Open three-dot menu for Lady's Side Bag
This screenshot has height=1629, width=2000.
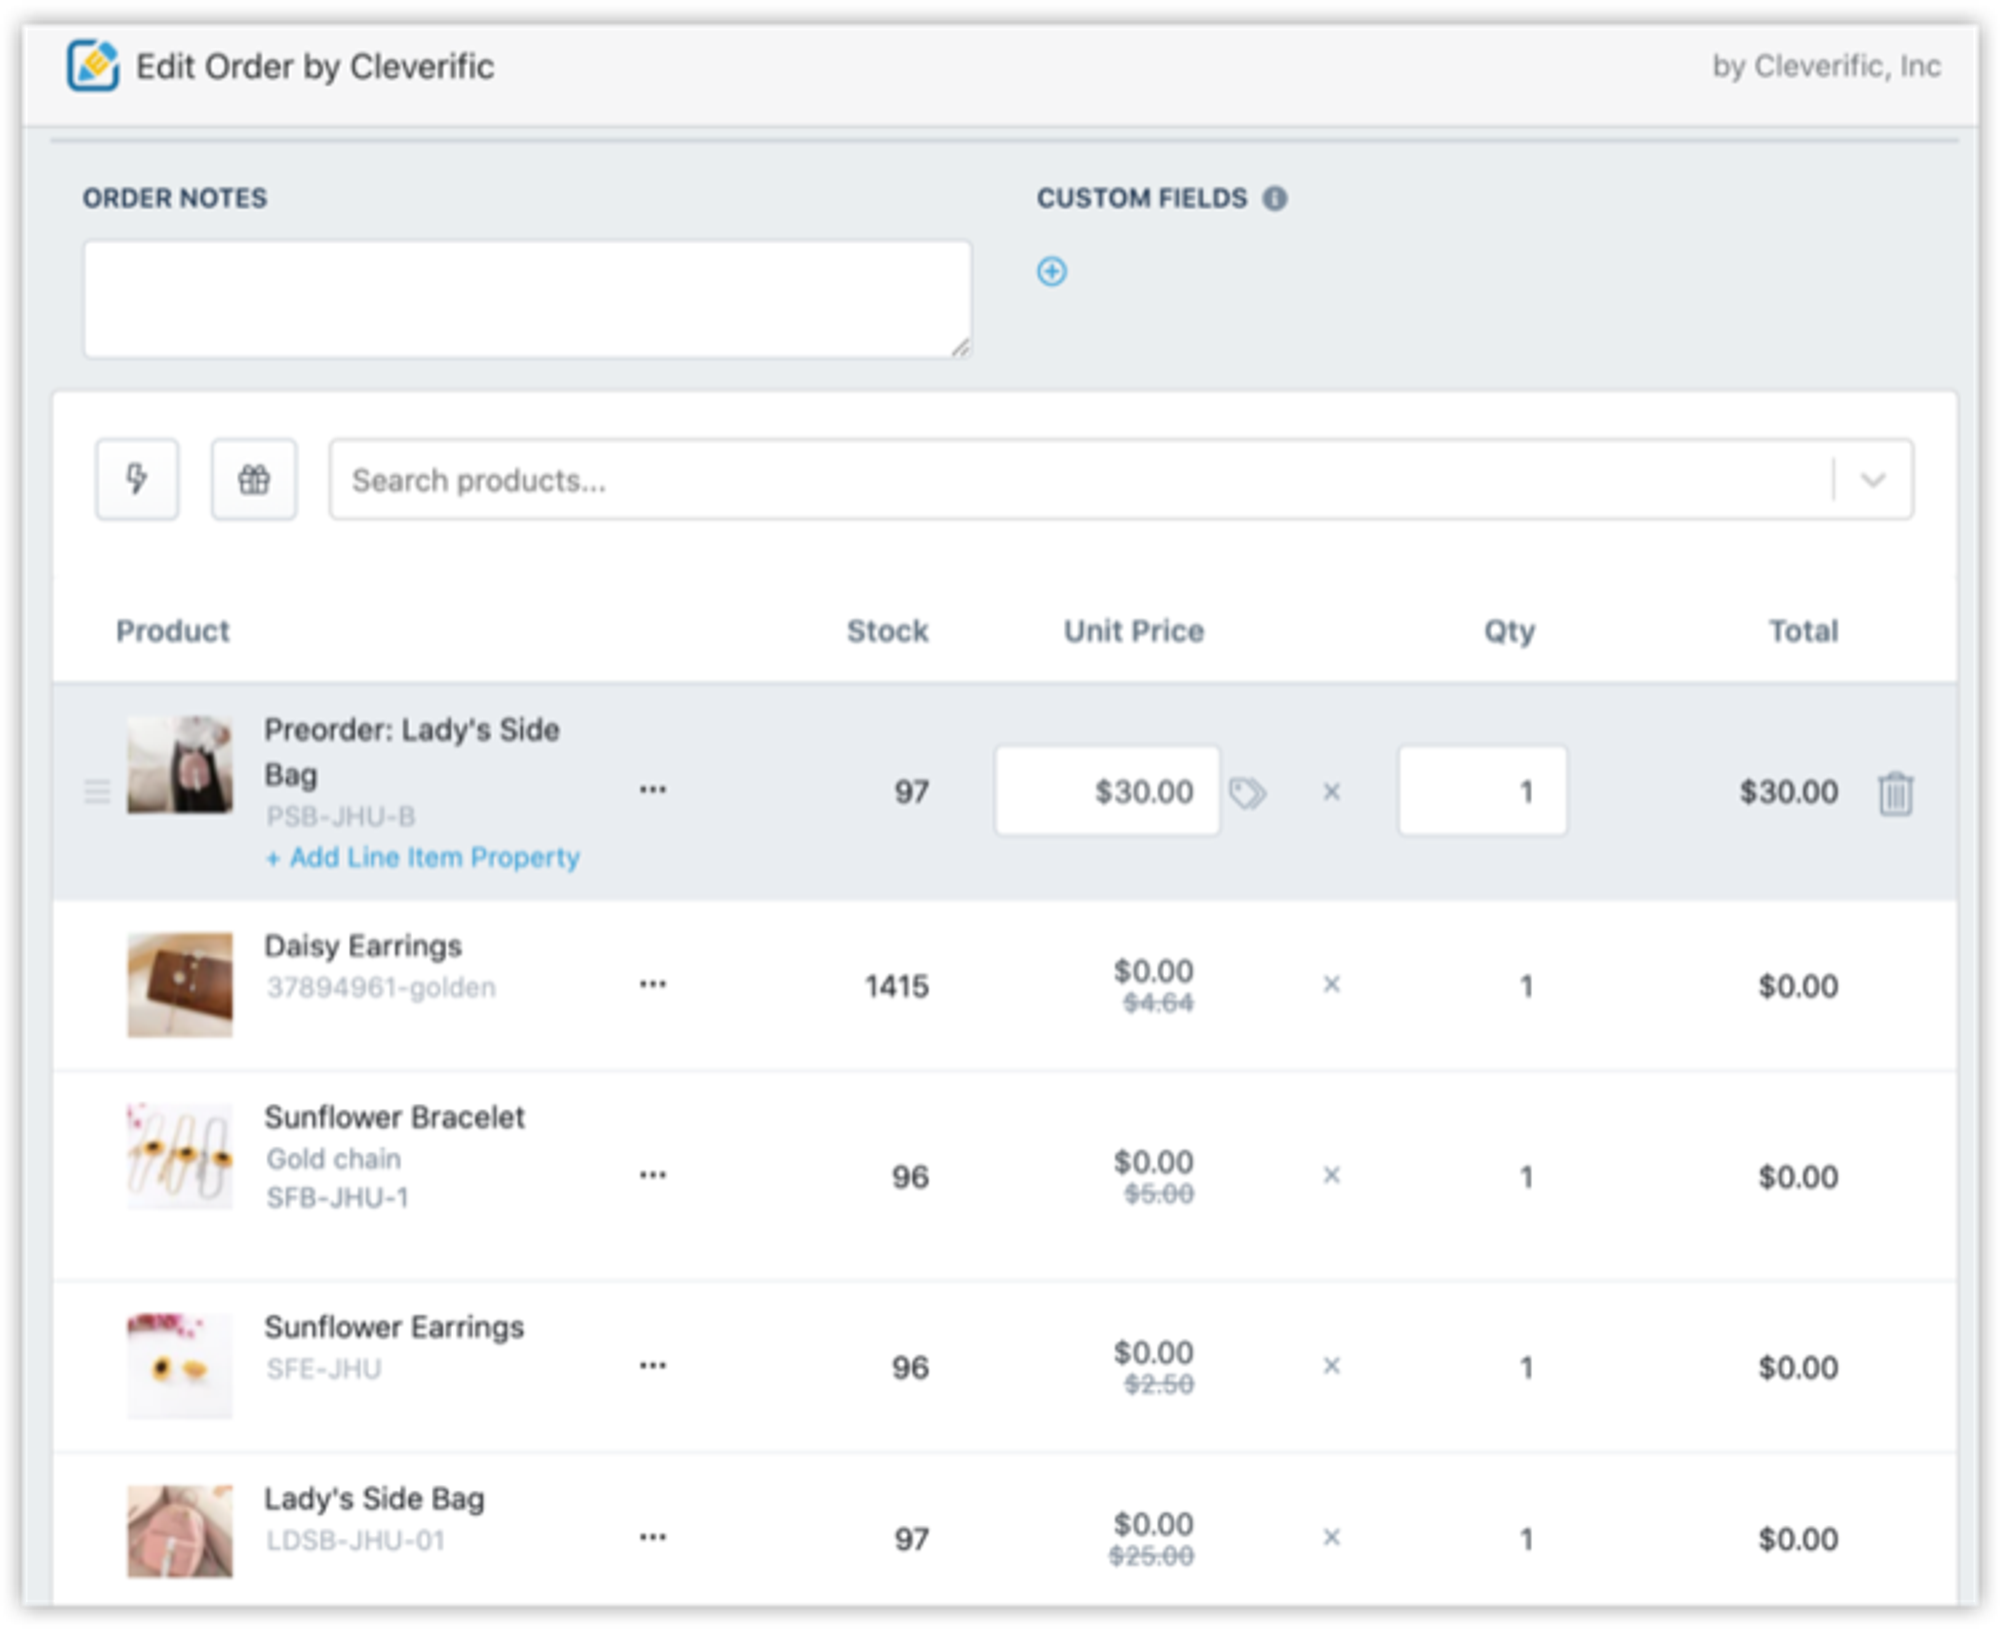[x=653, y=1537]
